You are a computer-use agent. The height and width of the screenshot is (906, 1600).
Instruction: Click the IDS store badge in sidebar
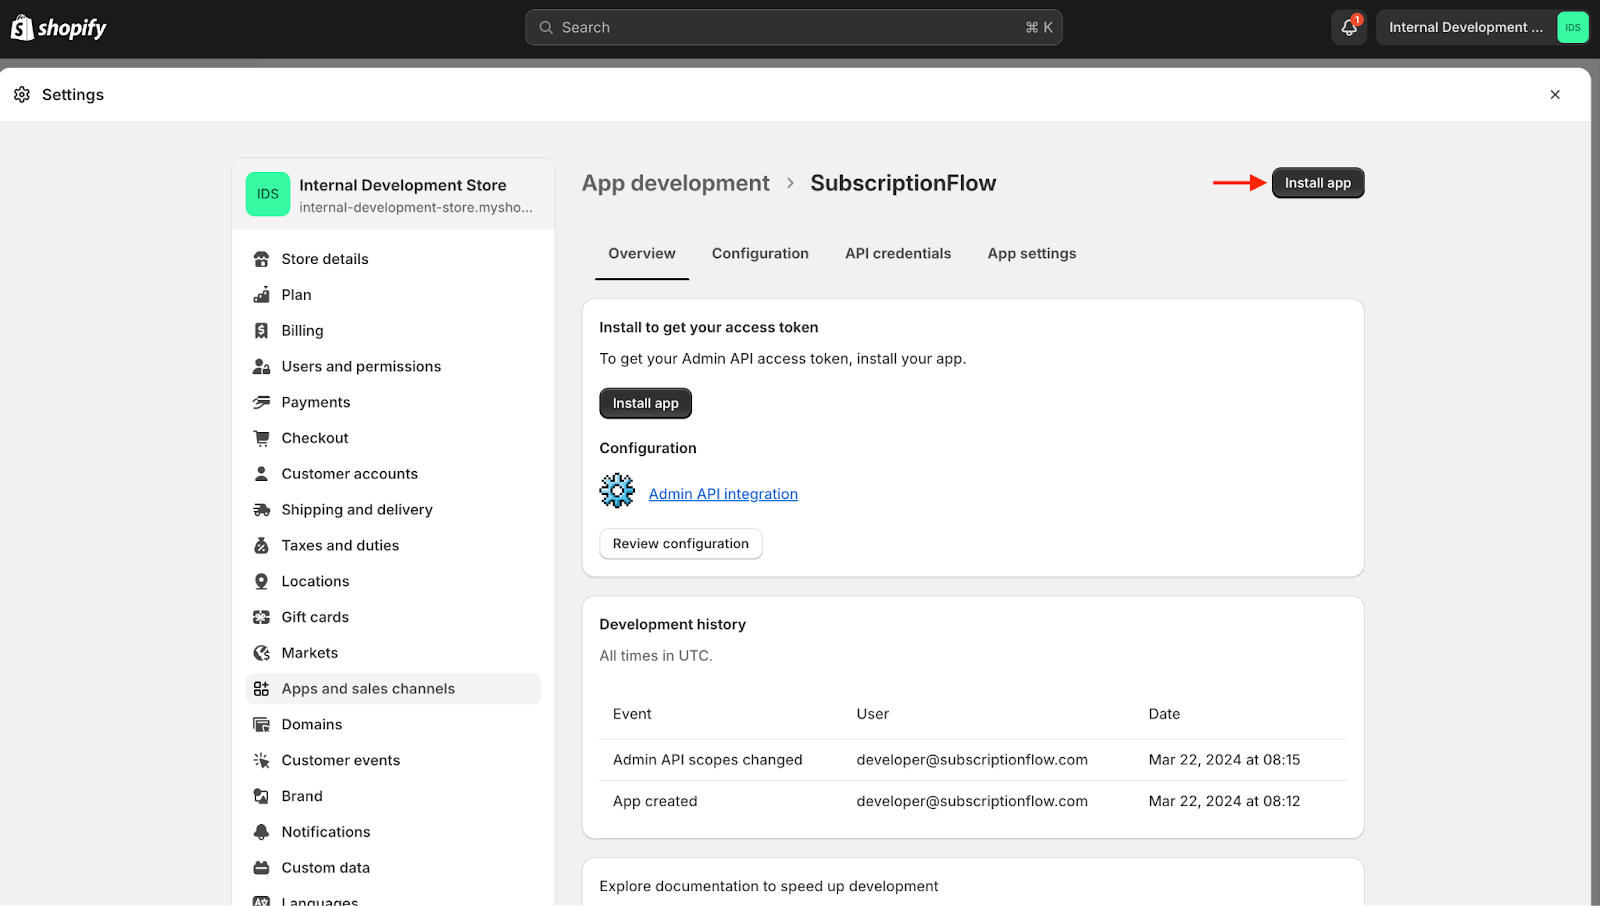click(x=268, y=194)
